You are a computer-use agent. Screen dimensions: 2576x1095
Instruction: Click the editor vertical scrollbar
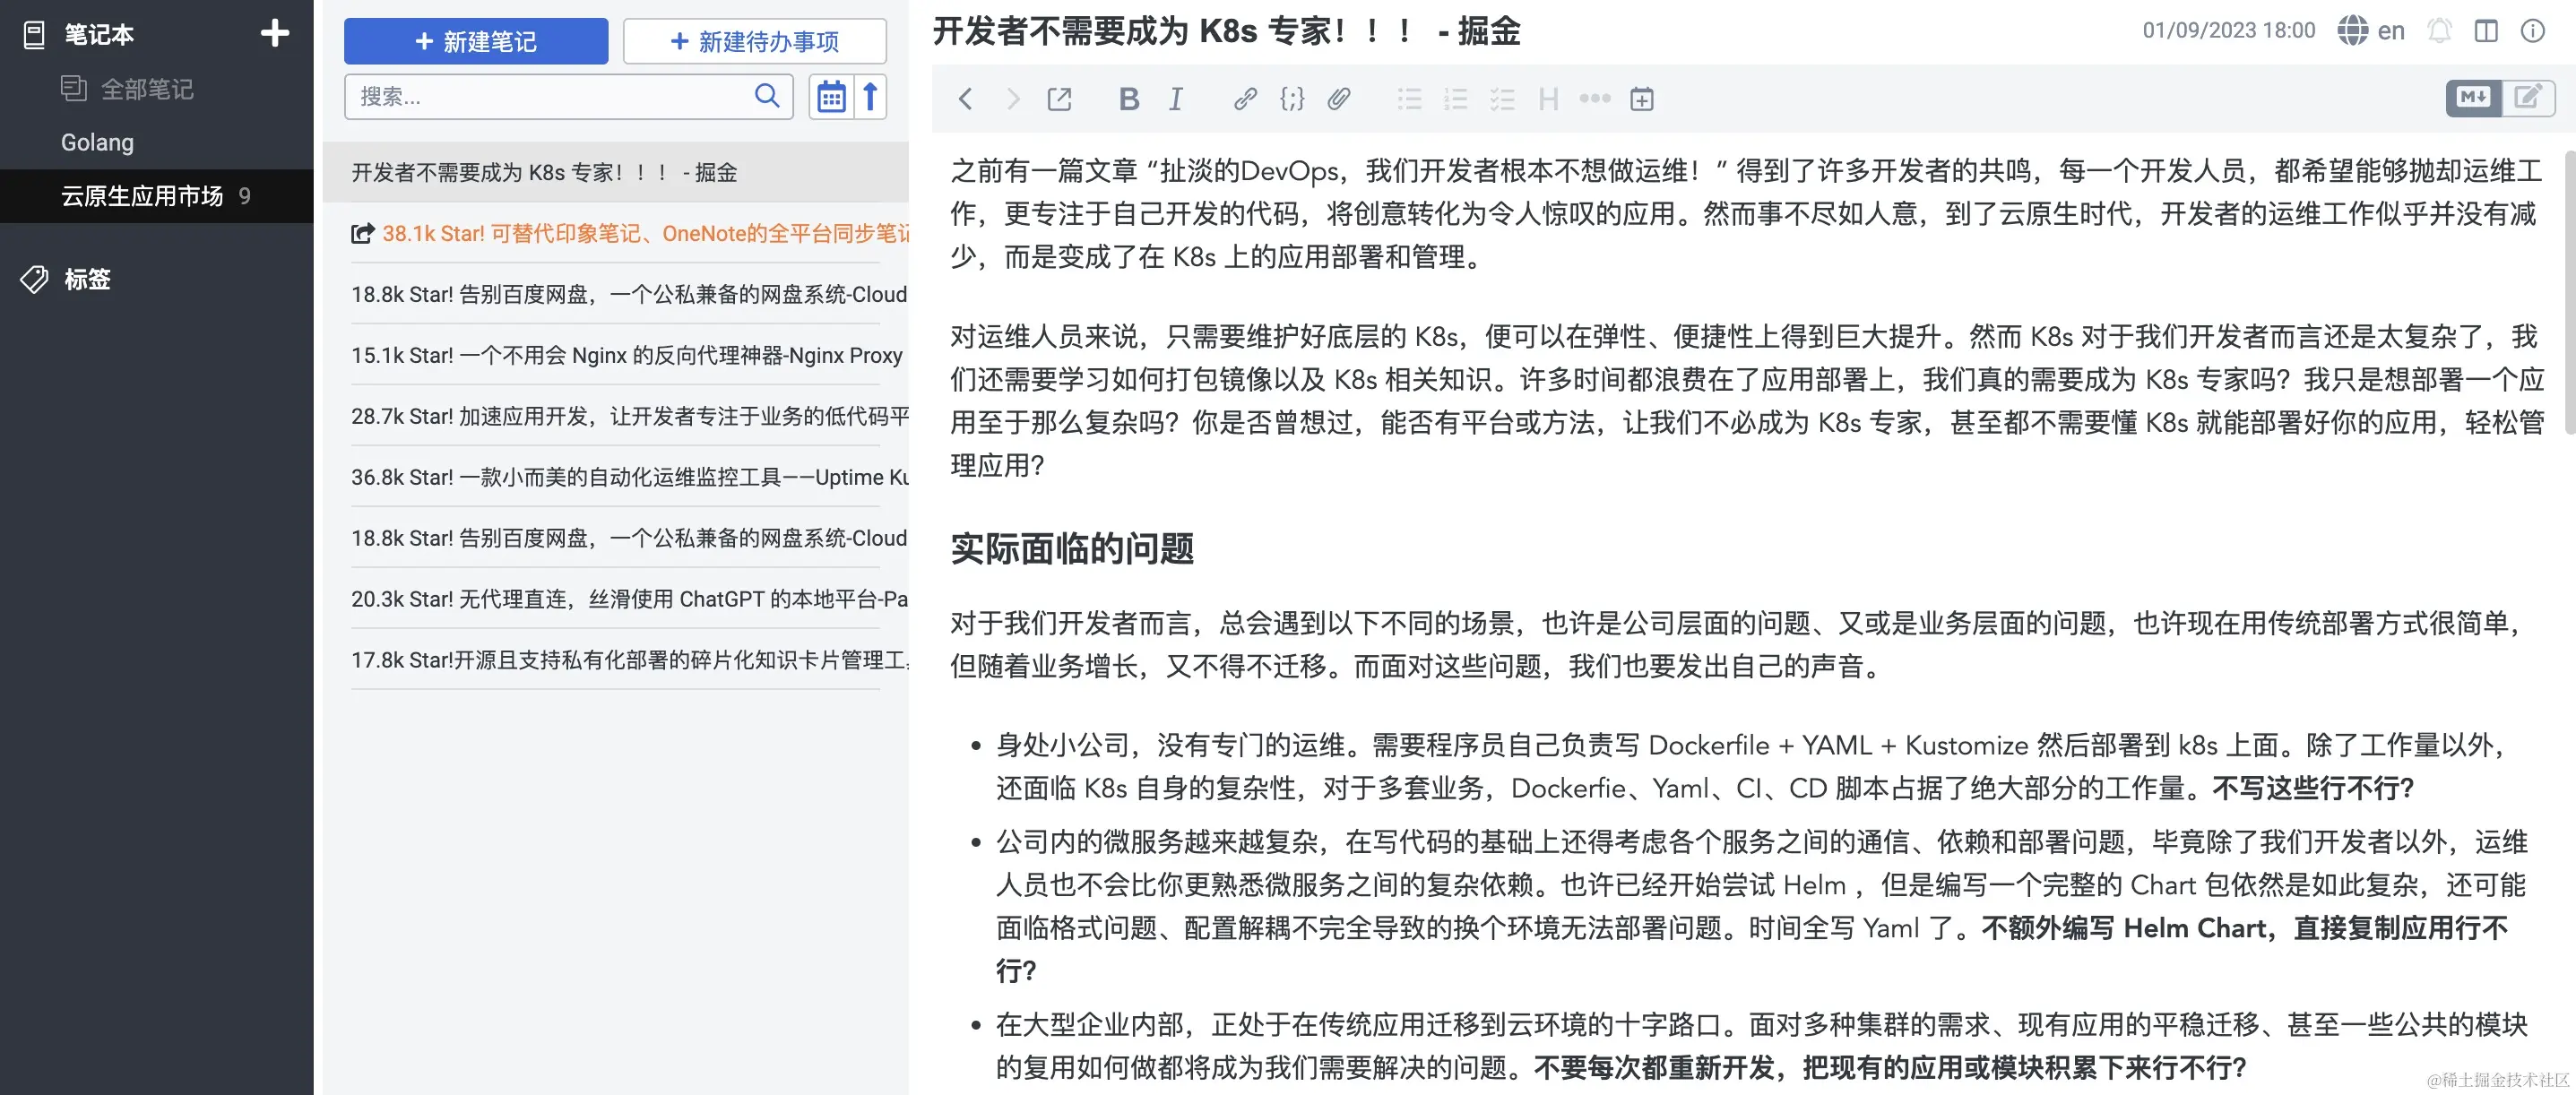[x=2570, y=292]
